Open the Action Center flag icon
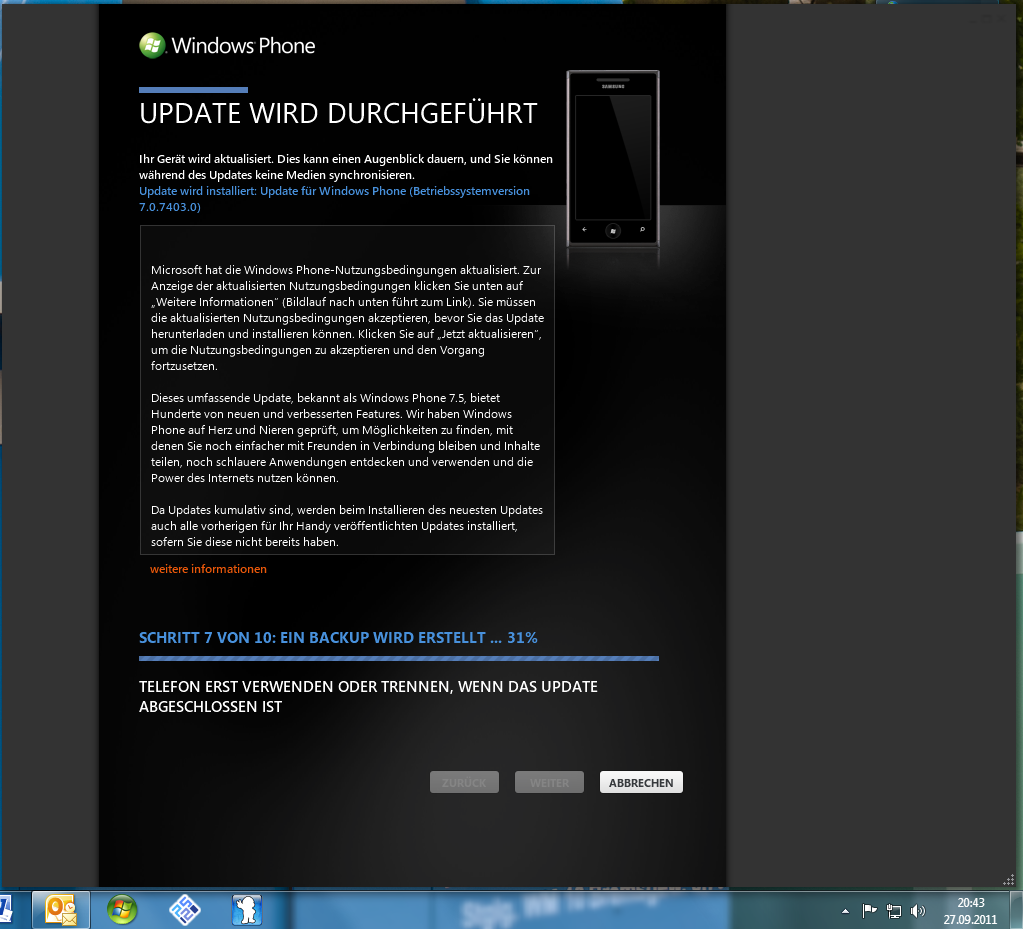Viewport: 1023px width, 929px height. coord(869,911)
